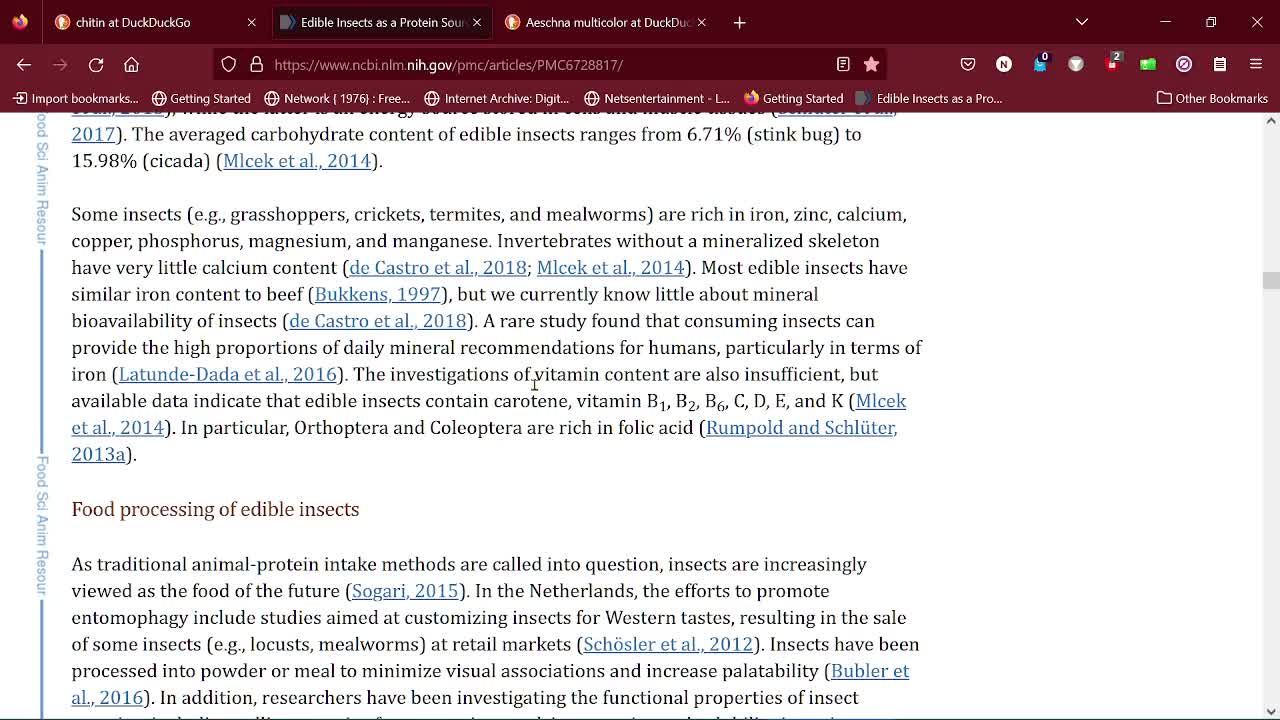Open the Firefox application menu
This screenshot has width=1280, height=720.
coord(1256,64)
